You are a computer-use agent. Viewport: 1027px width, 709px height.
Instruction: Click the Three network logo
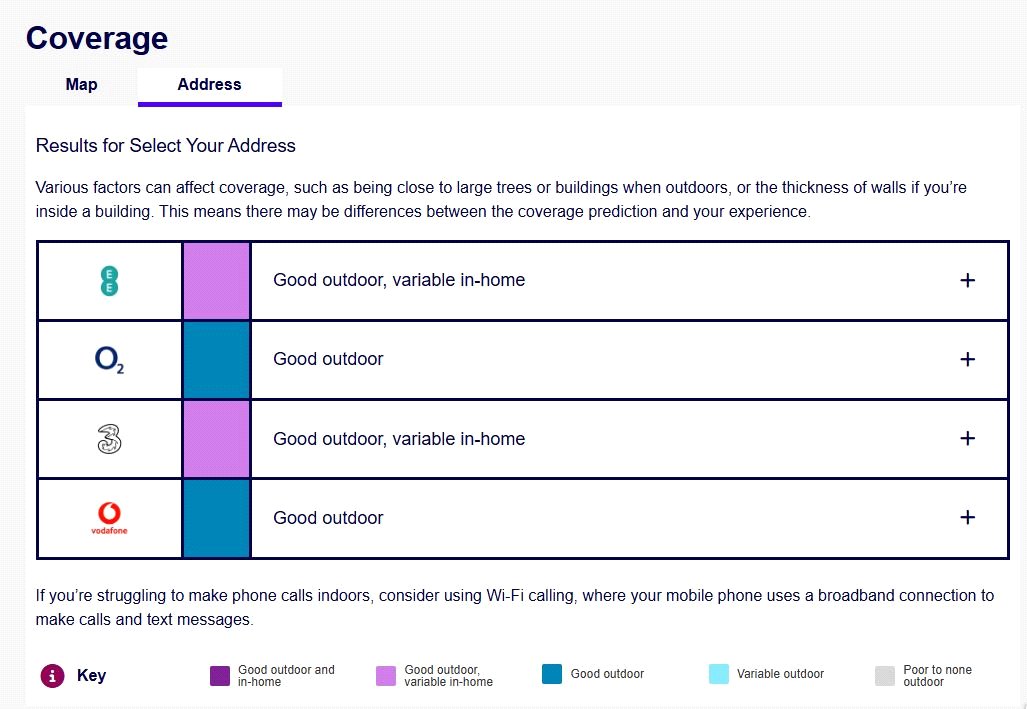click(110, 439)
